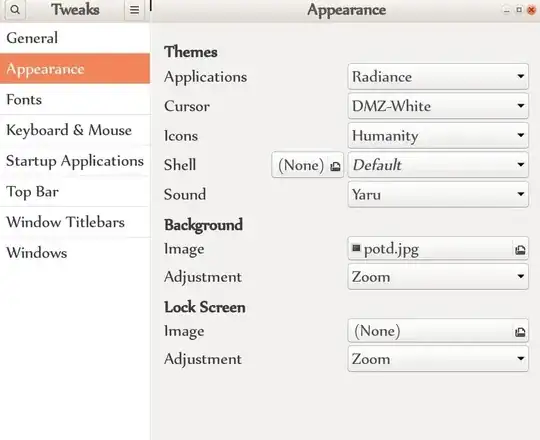Image resolution: width=540 pixels, height=440 pixels.
Task: Click the search magnifier icon in Tweaks header
Action: click(15, 10)
